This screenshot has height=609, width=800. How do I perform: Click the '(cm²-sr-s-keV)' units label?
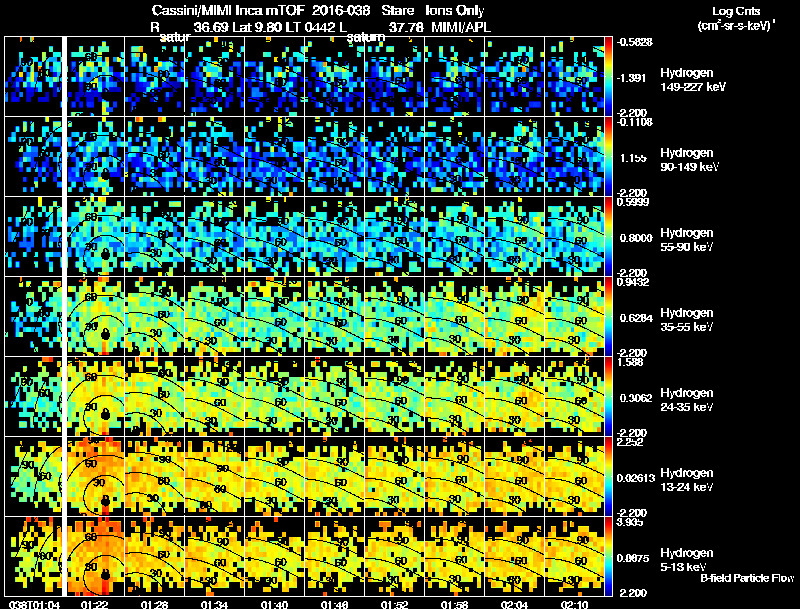tap(737, 26)
